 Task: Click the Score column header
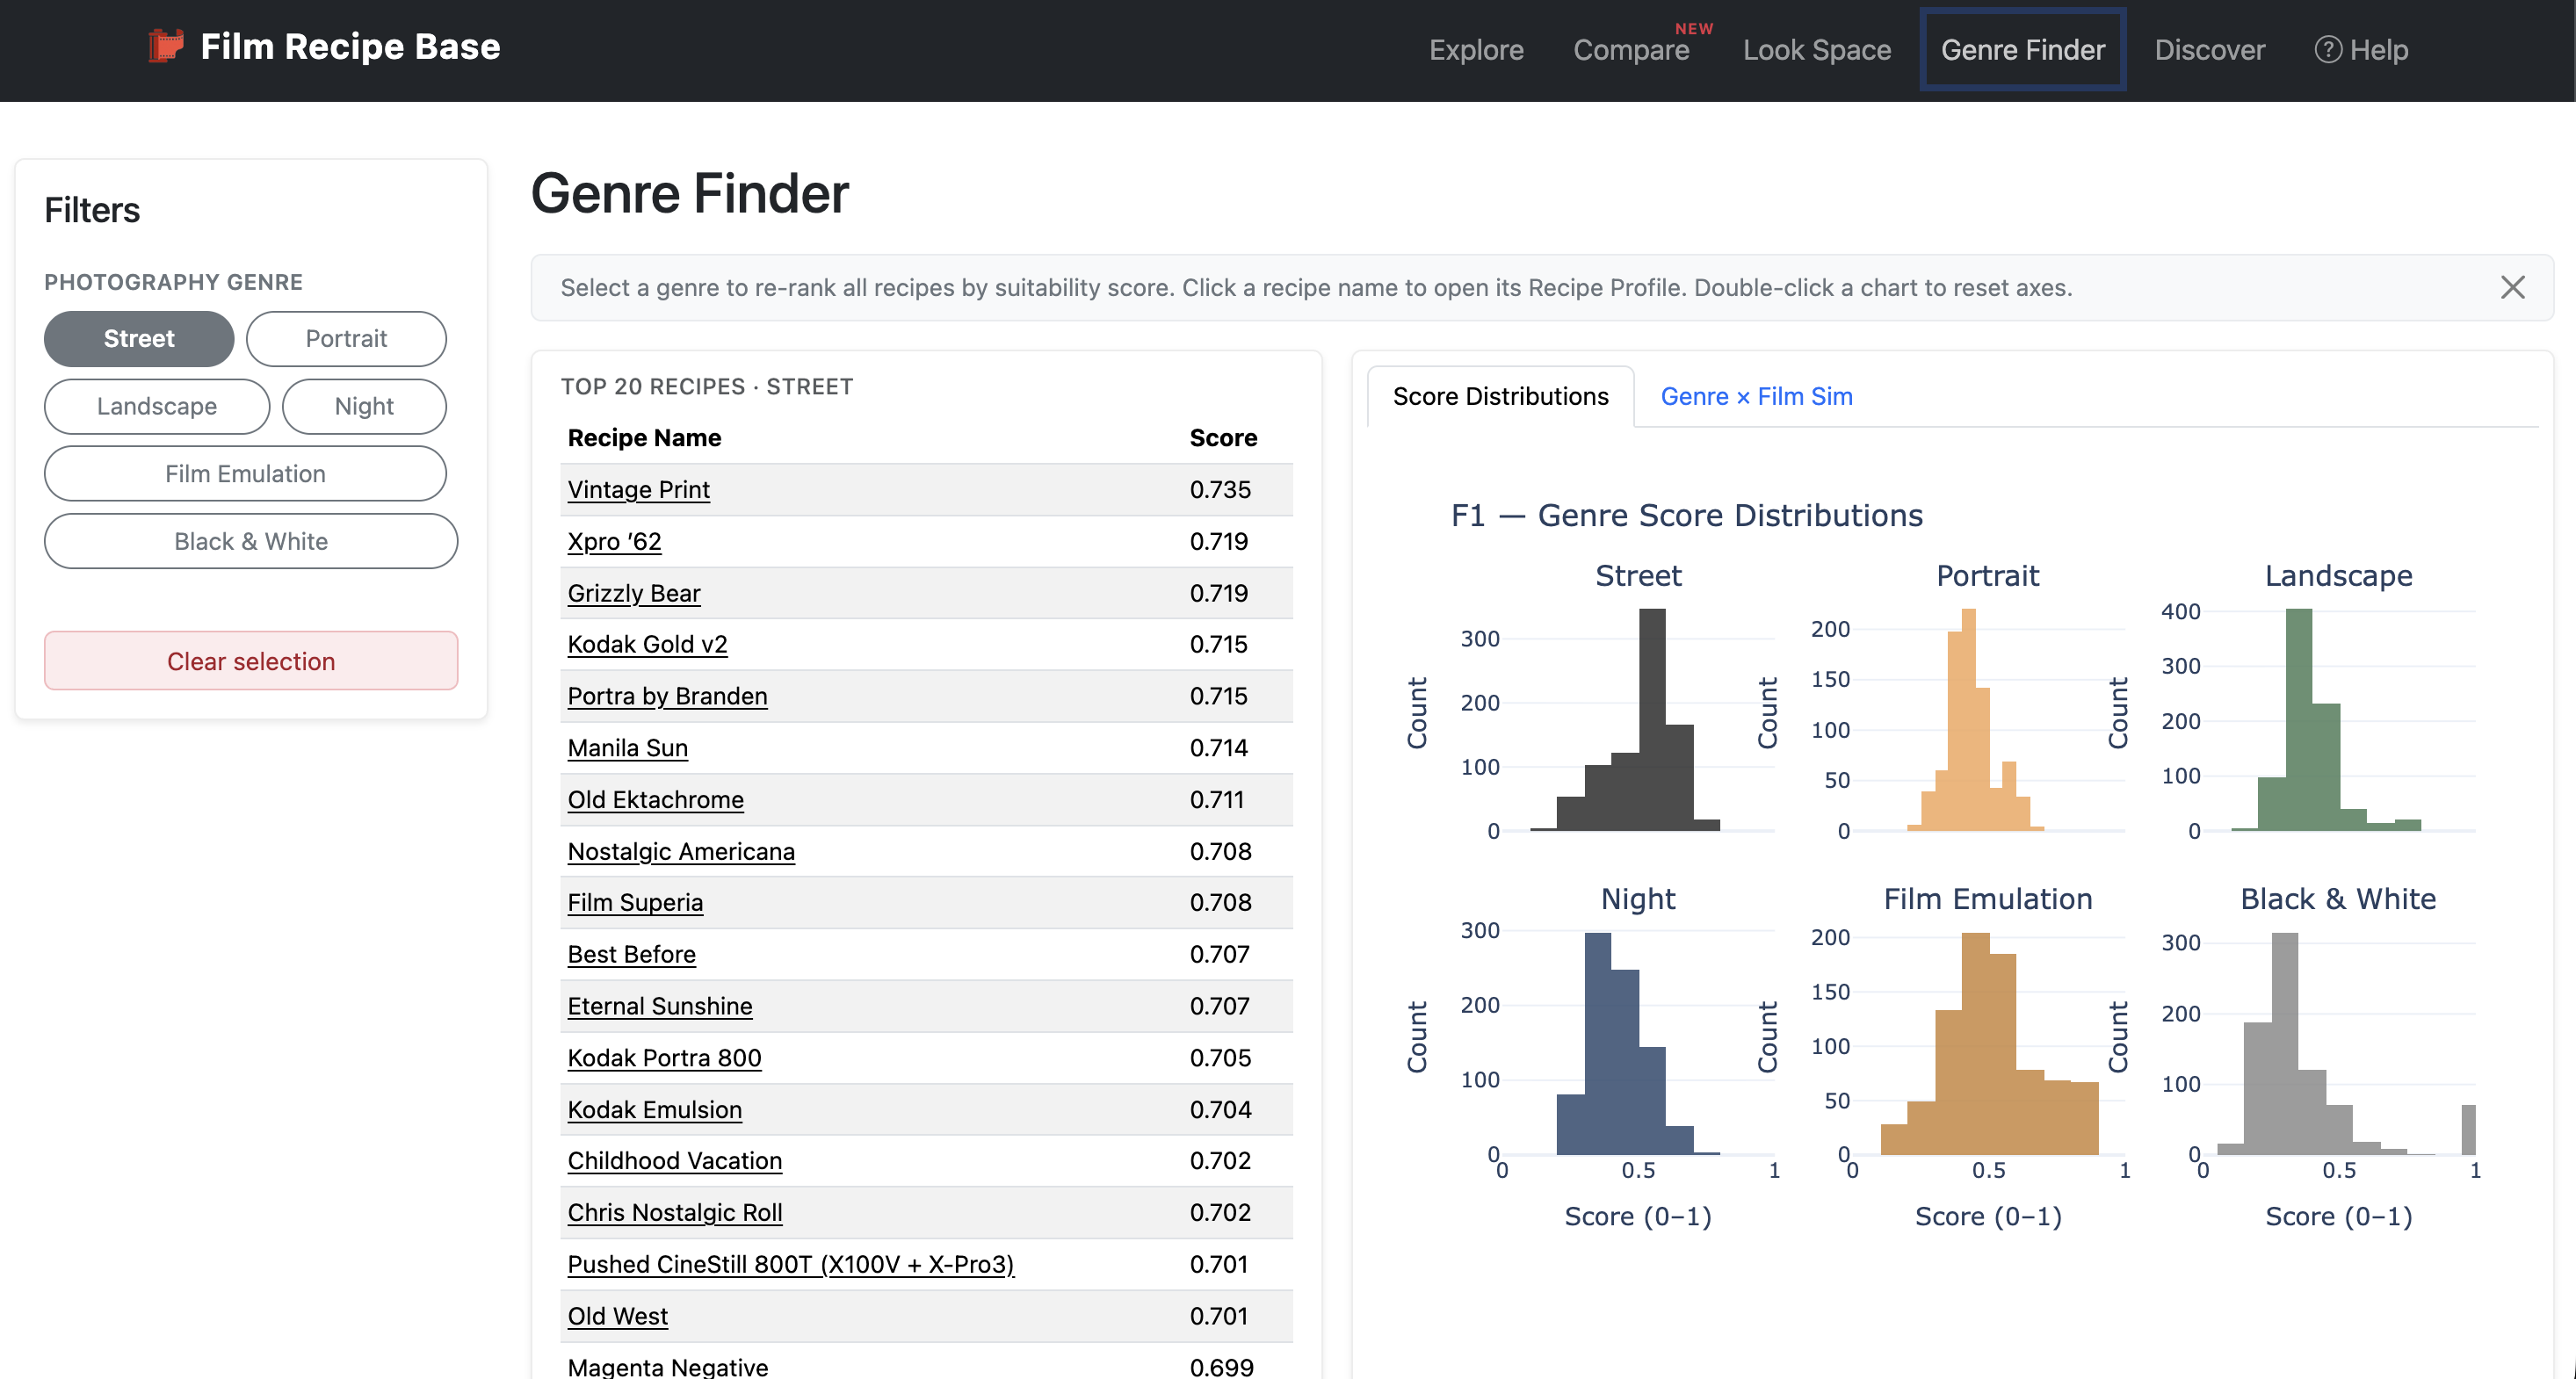[x=1223, y=438]
